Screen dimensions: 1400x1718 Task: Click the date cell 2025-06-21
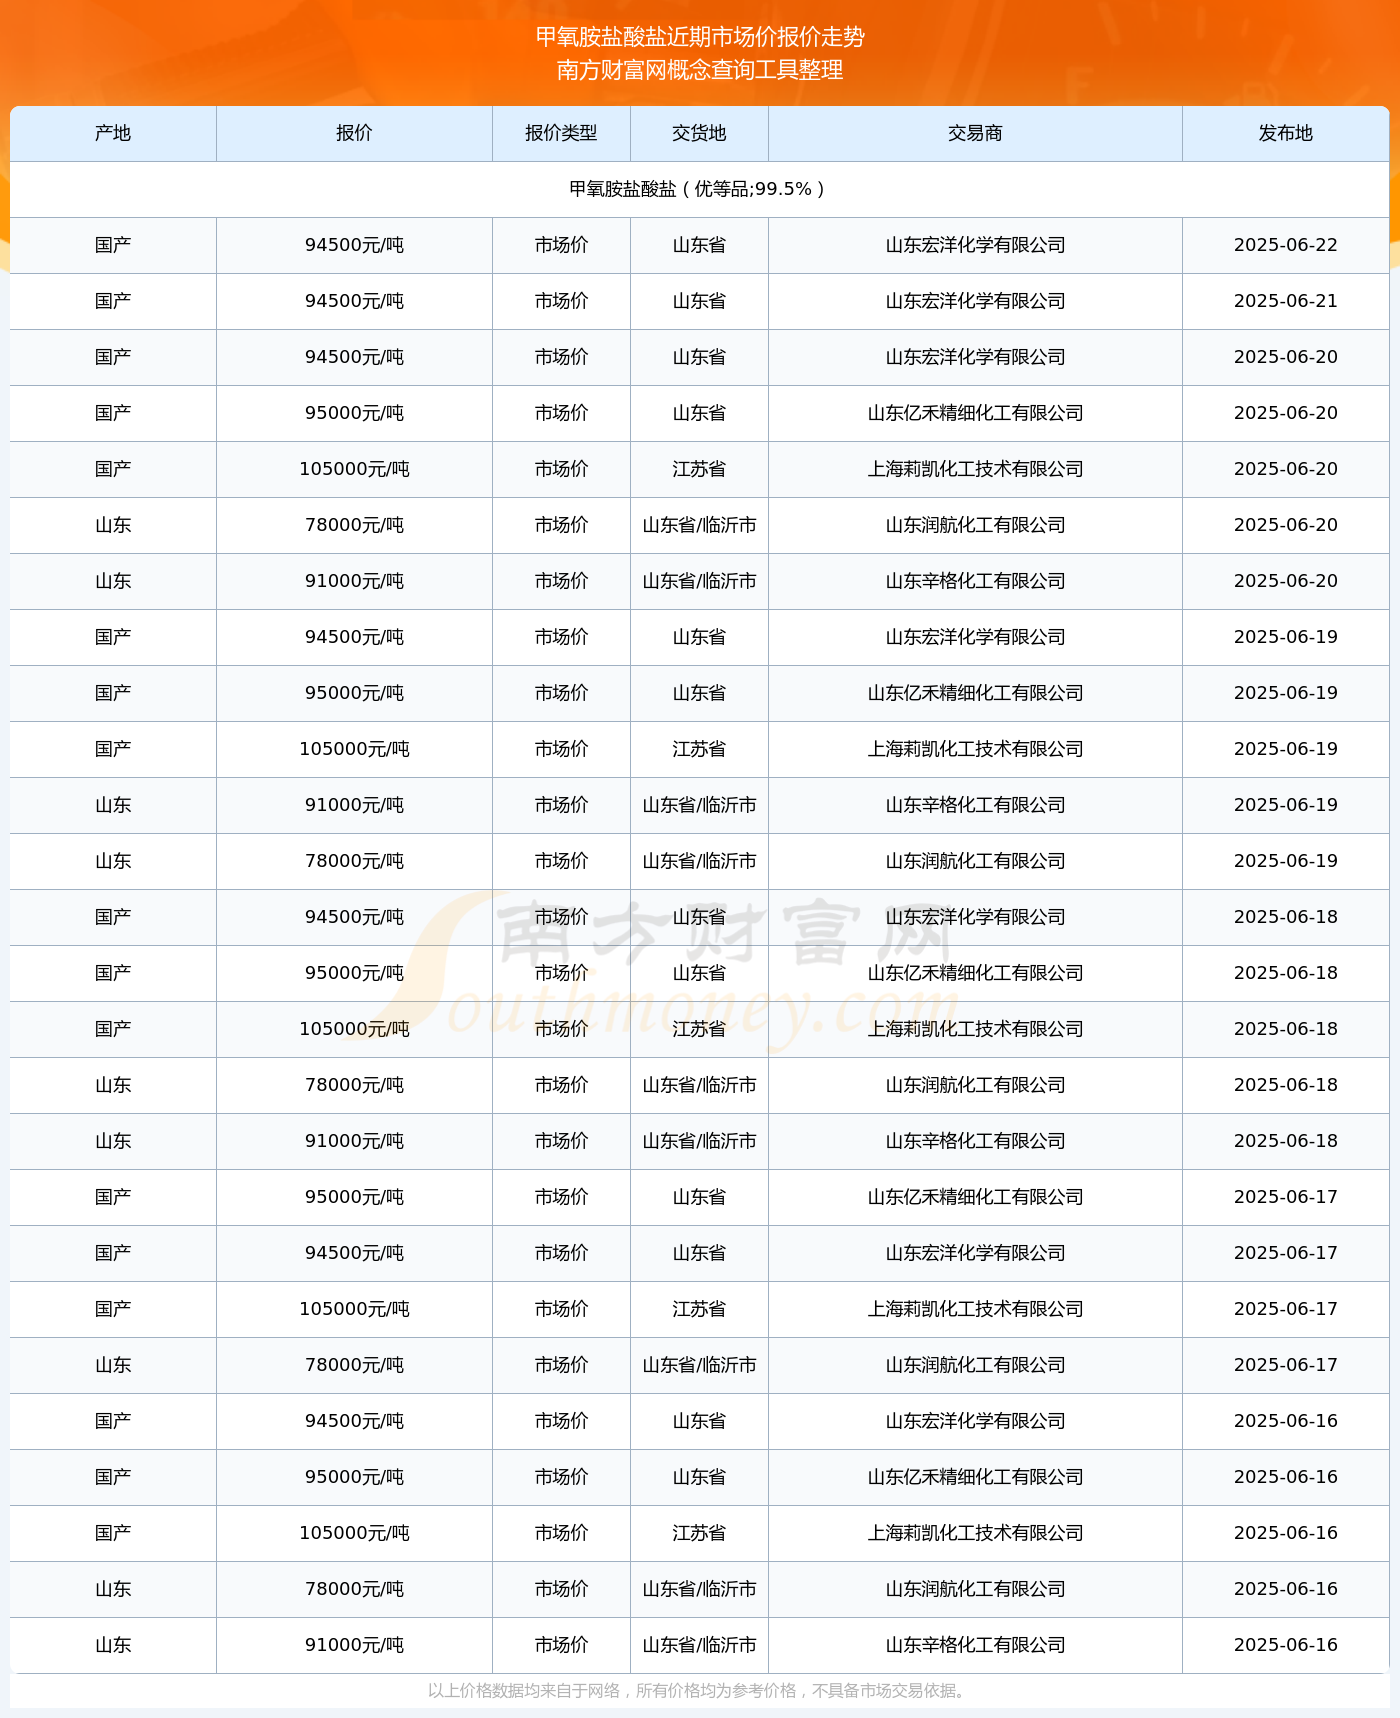coord(1285,301)
